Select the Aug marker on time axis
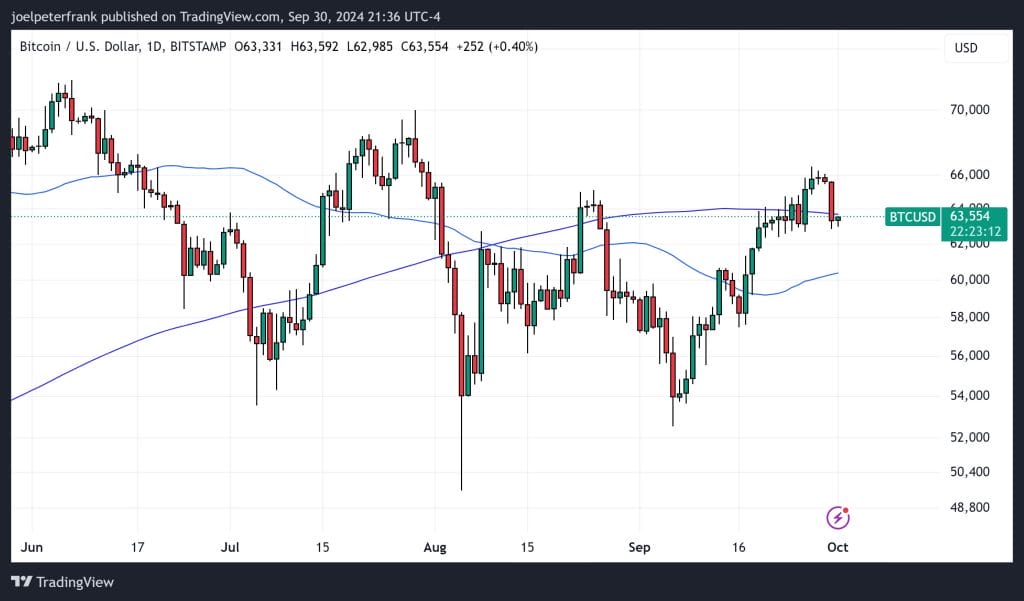This screenshot has height=601, width=1024. pyautogui.click(x=434, y=548)
